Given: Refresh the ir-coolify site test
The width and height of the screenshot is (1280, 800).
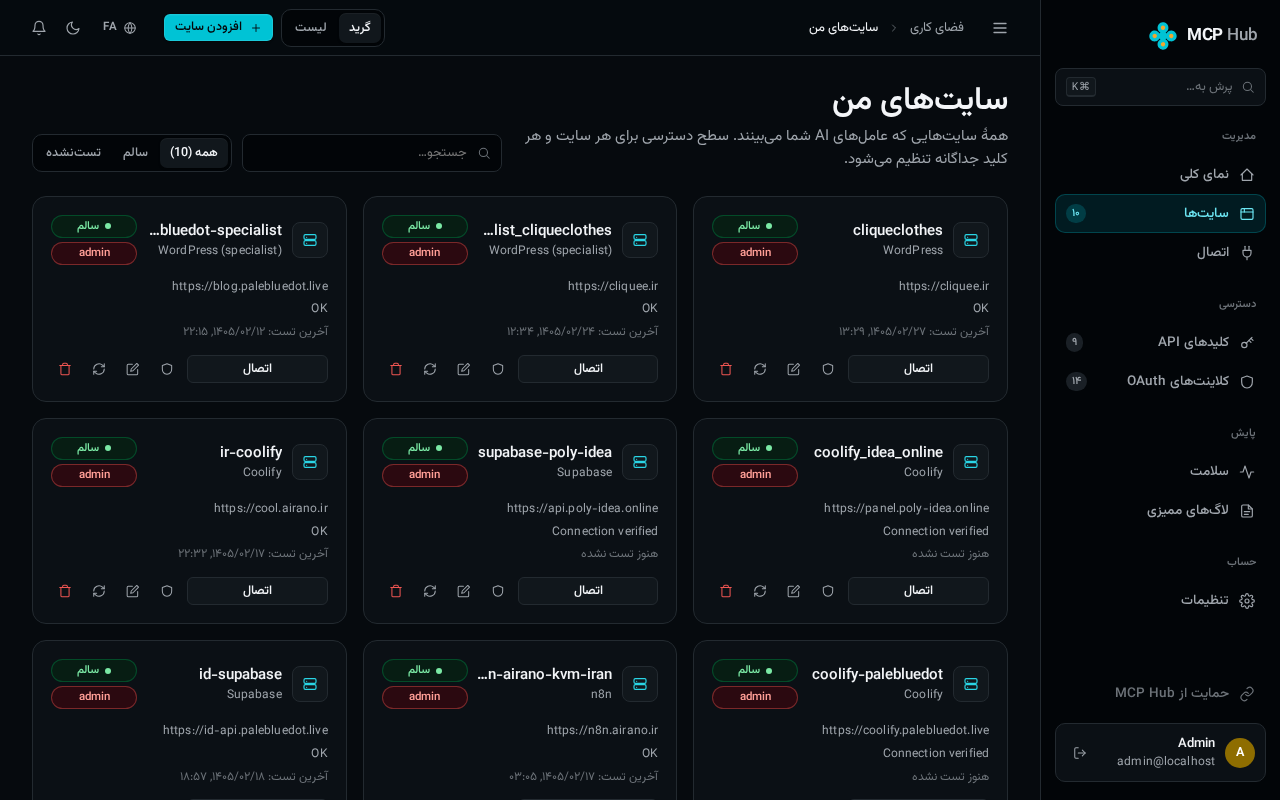Looking at the screenshot, I should click(x=99, y=591).
